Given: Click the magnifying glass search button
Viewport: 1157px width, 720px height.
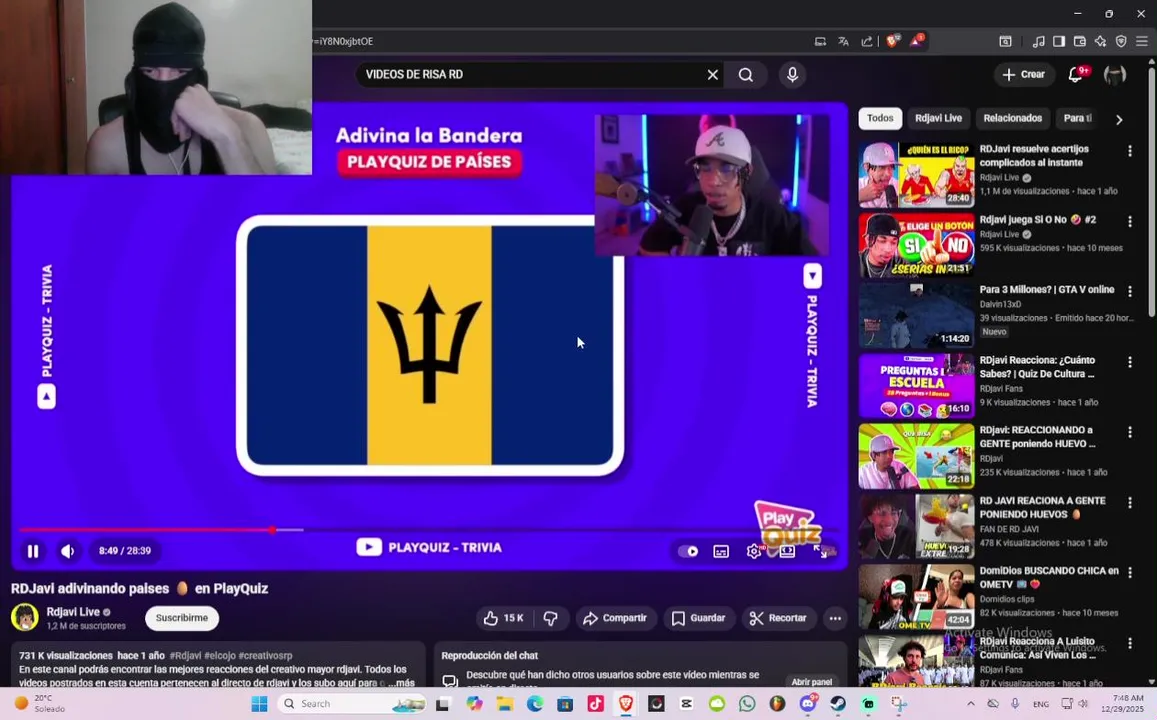Looking at the screenshot, I should (746, 75).
